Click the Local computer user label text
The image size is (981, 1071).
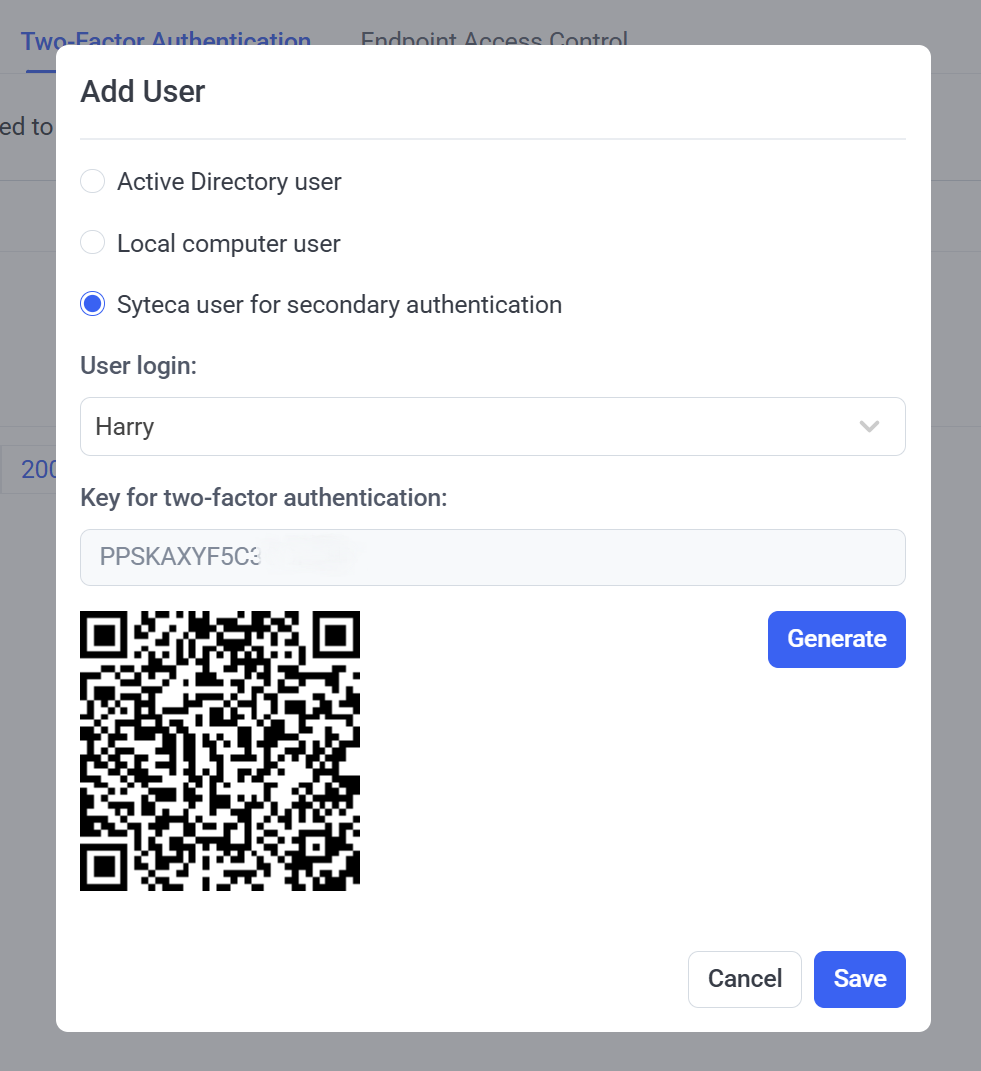pos(228,243)
